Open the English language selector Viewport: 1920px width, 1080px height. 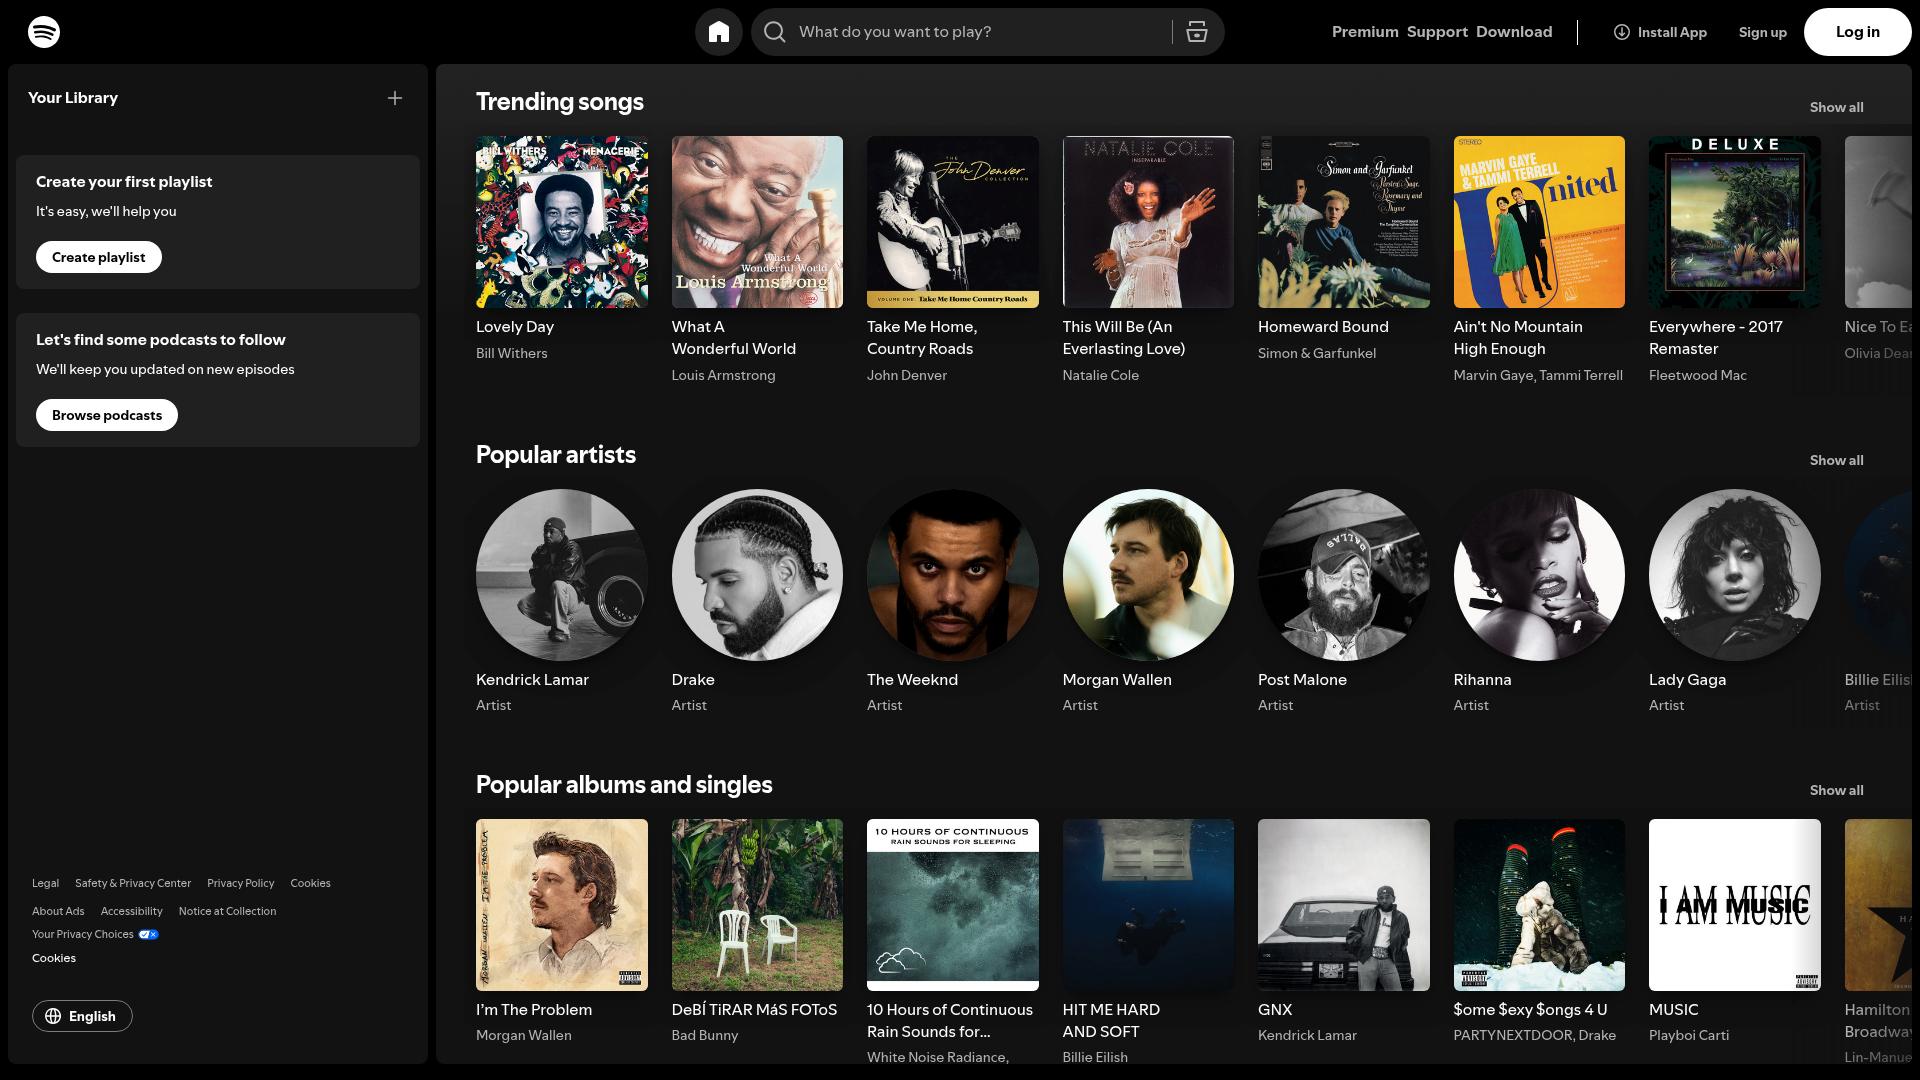point(82,1016)
